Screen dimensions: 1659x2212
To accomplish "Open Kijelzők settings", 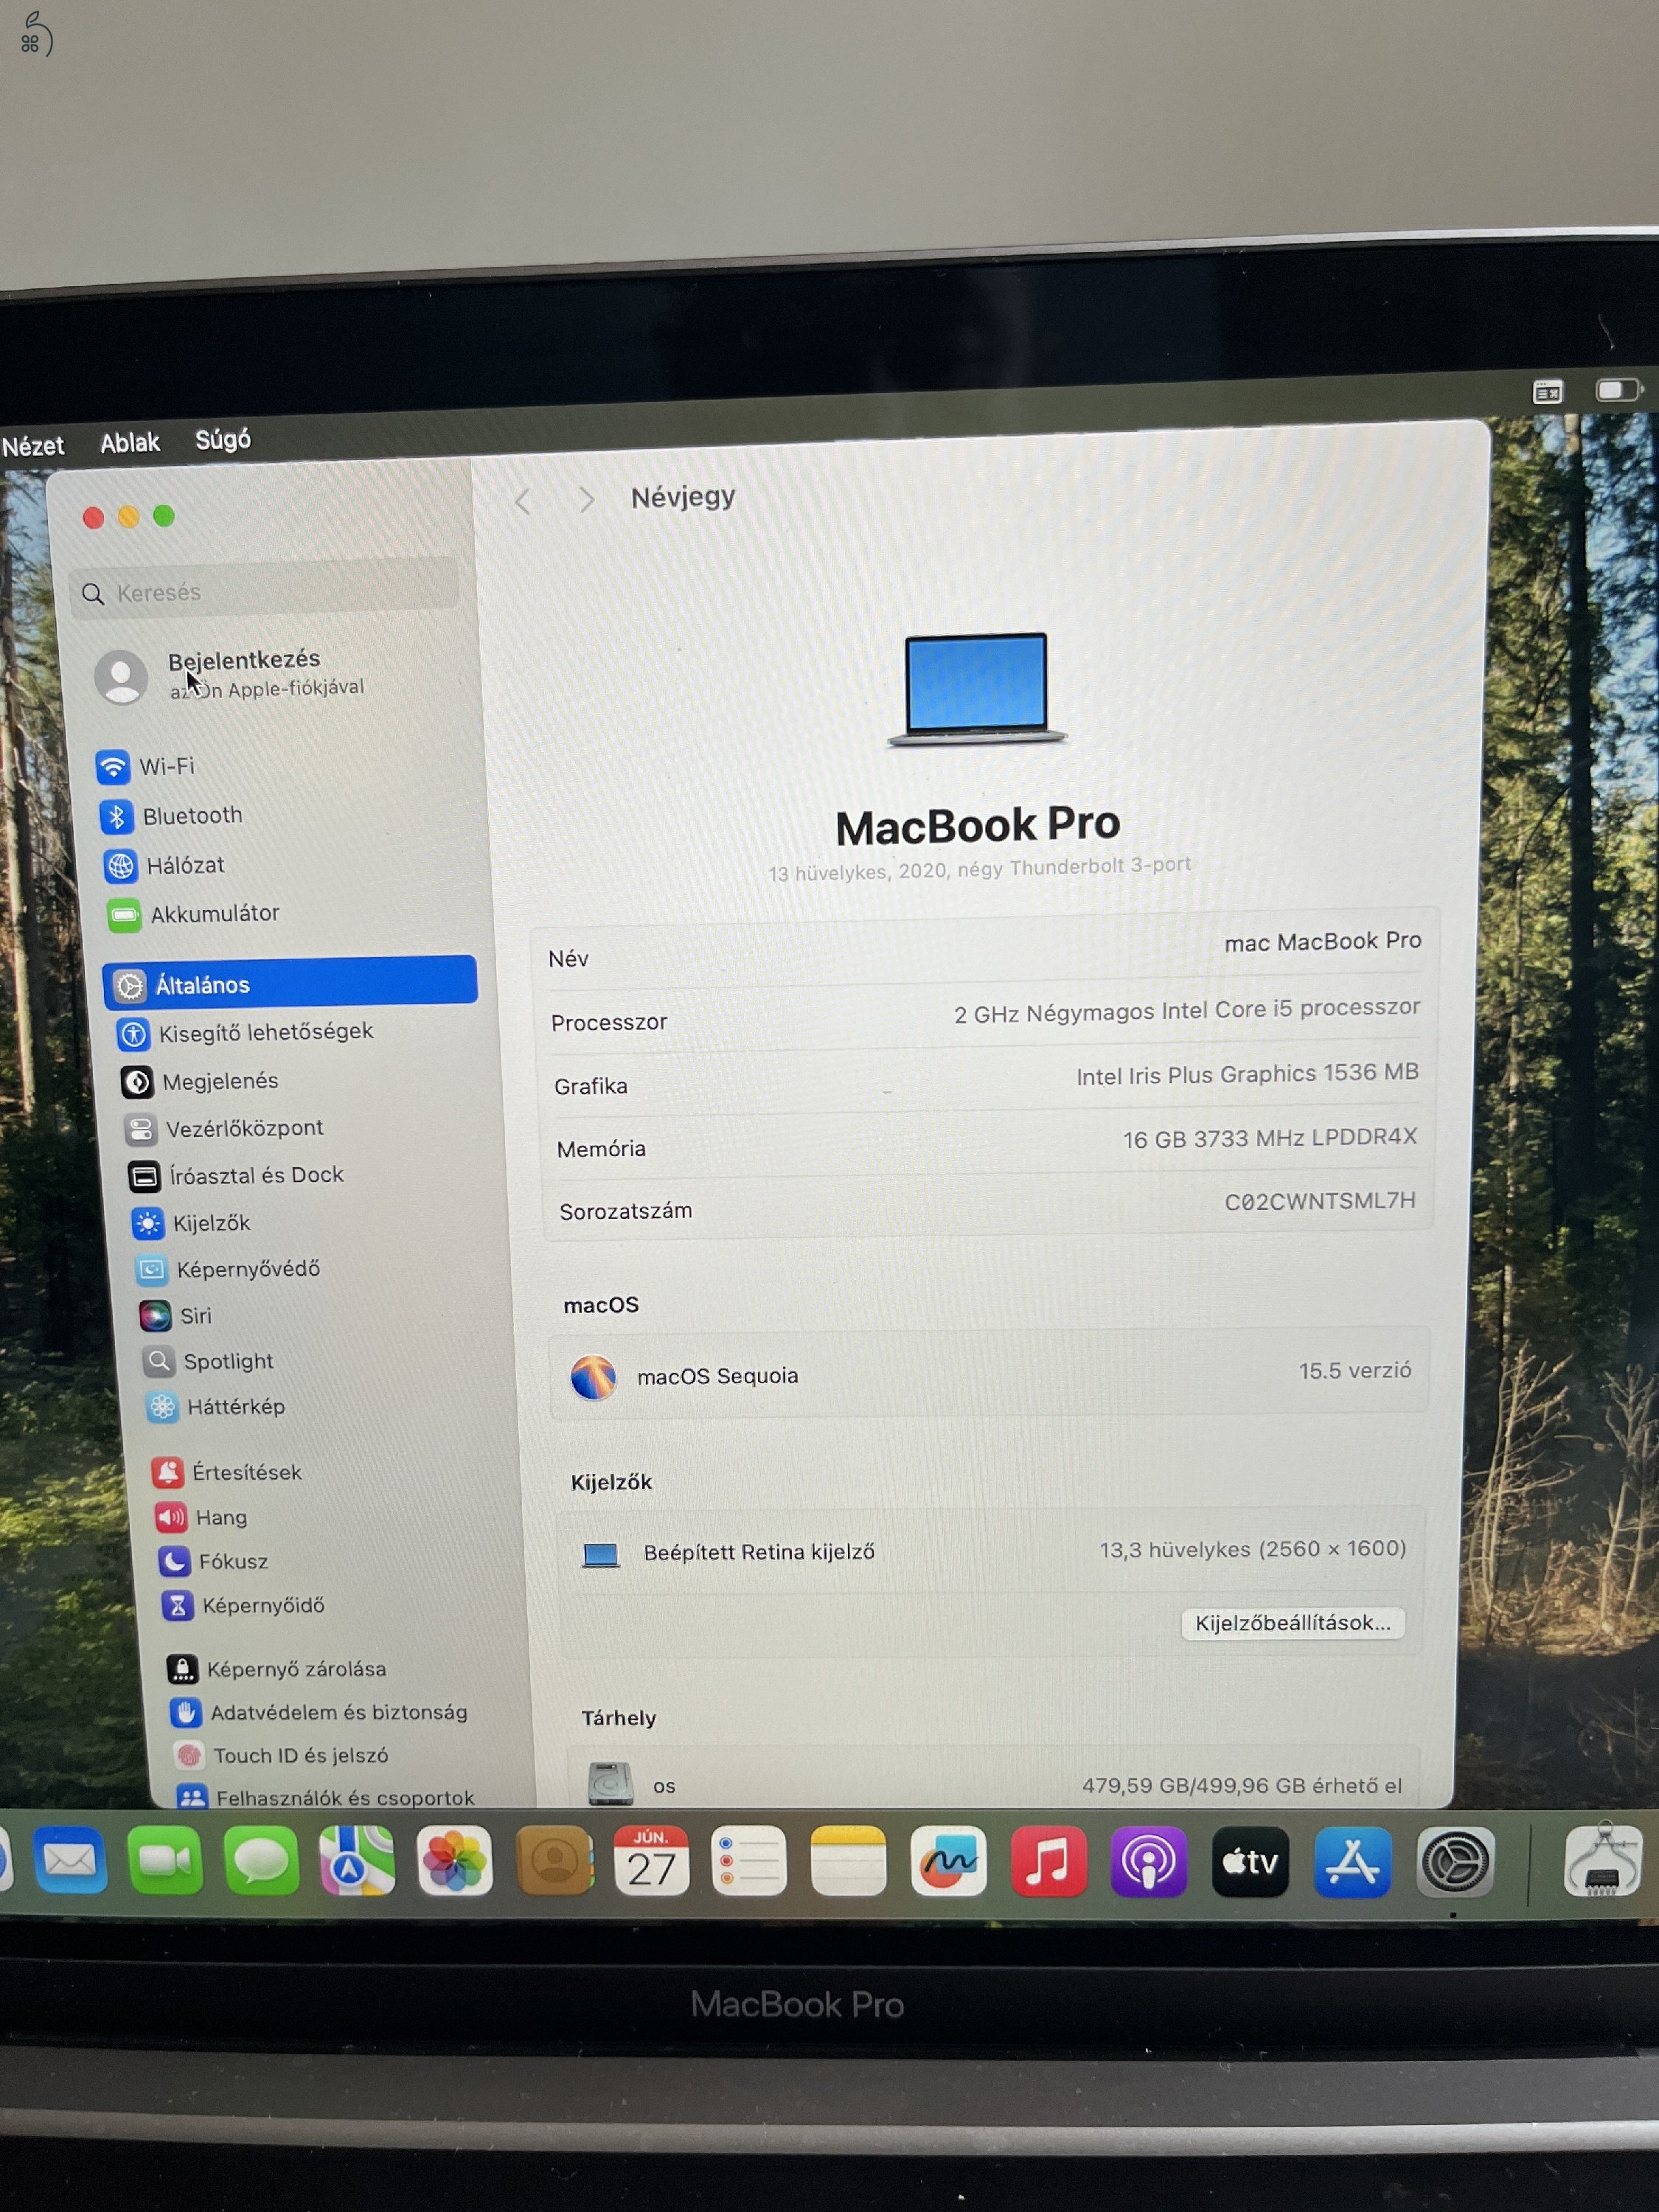I will click(x=210, y=1223).
